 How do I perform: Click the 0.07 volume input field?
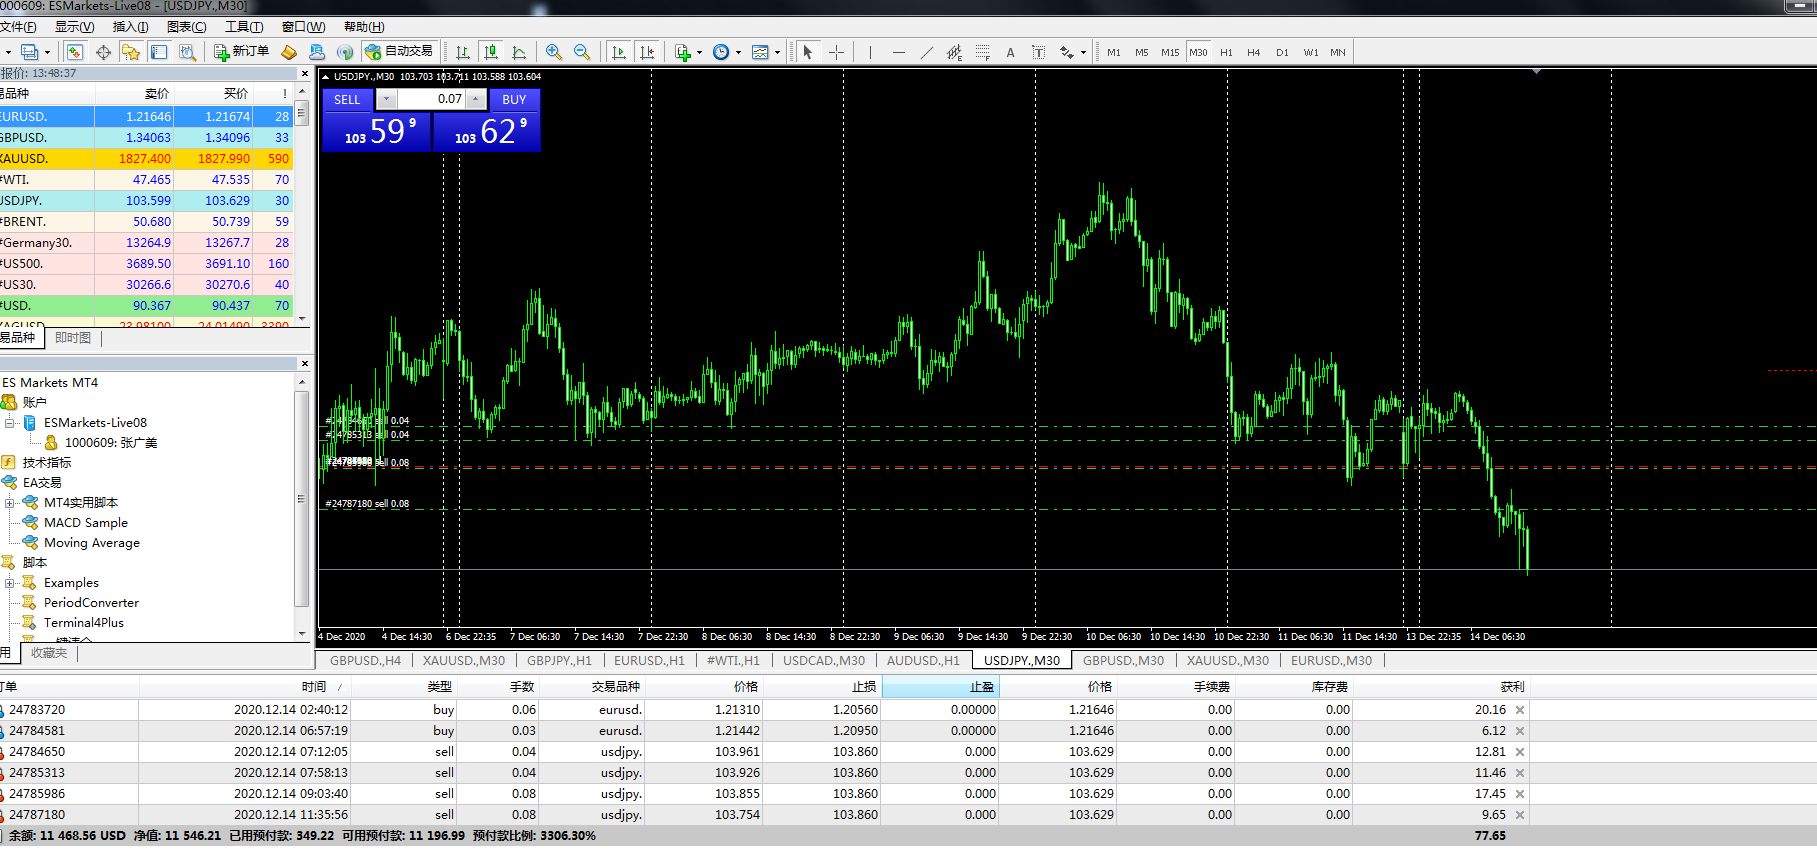(x=431, y=99)
